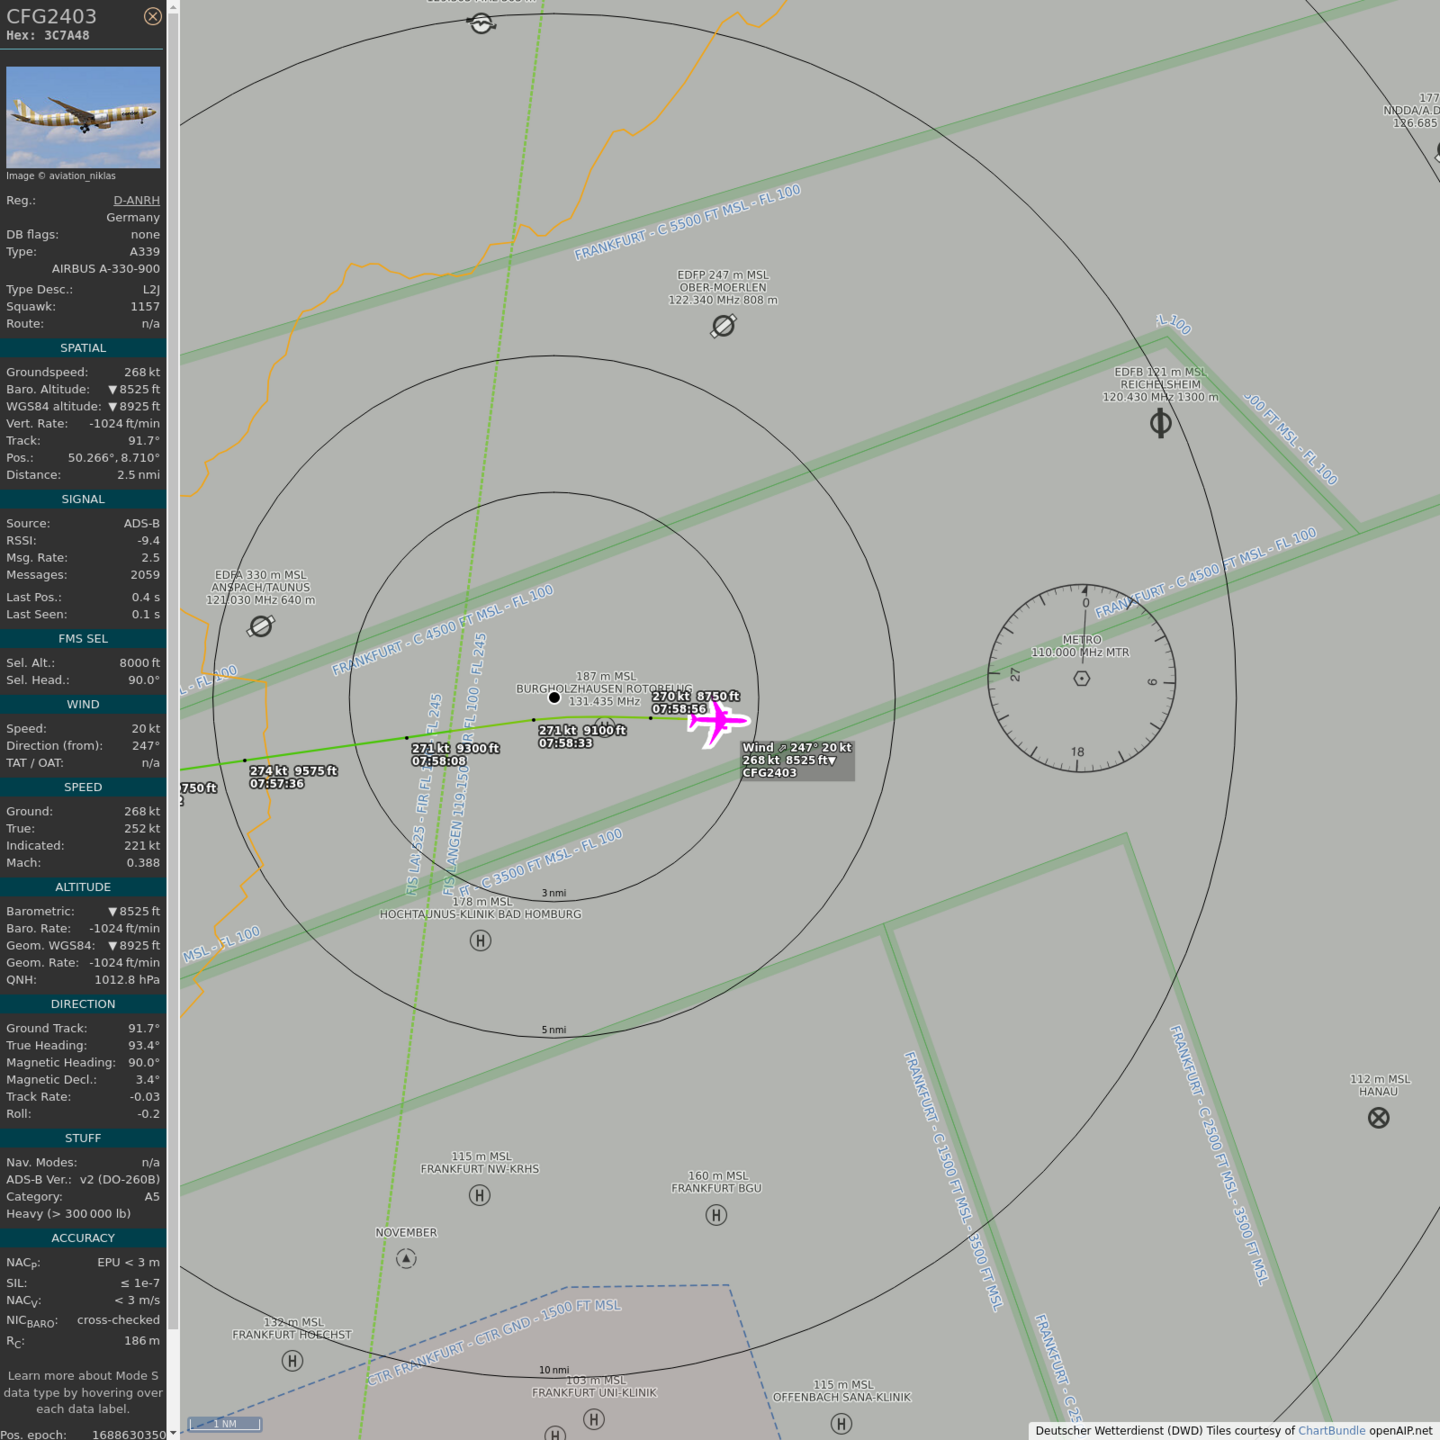The height and width of the screenshot is (1440, 1440).
Task: Click the CFG2403 wind data label box
Action: [797, 760]
